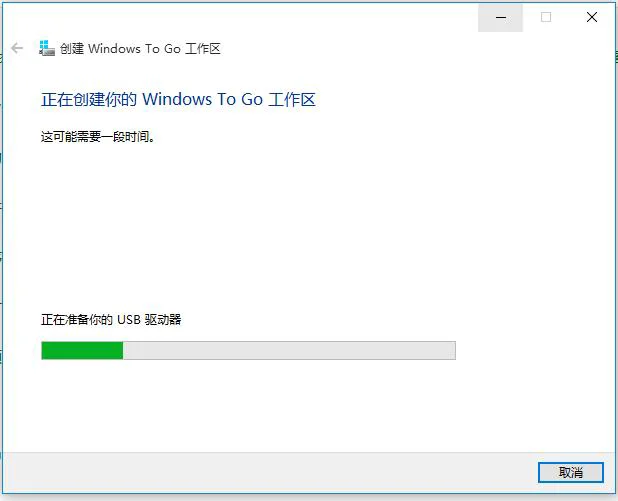
Task: Click the edge where green progress meets gray
Action: click(x=123, y=350)
